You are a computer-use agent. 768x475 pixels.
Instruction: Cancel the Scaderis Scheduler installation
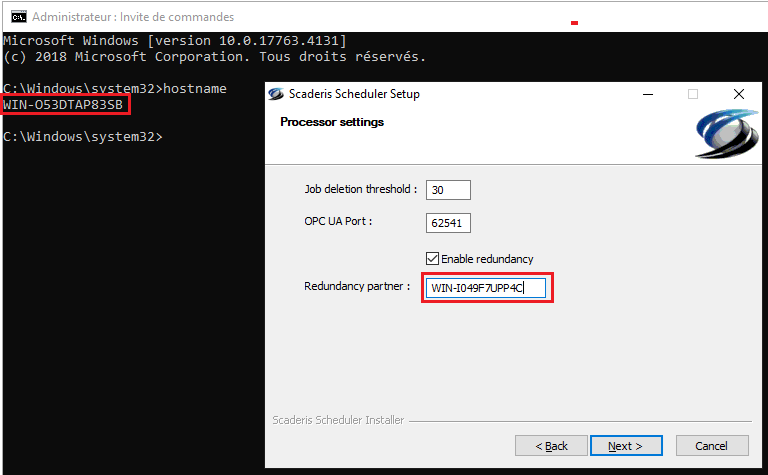pos(712,445)
